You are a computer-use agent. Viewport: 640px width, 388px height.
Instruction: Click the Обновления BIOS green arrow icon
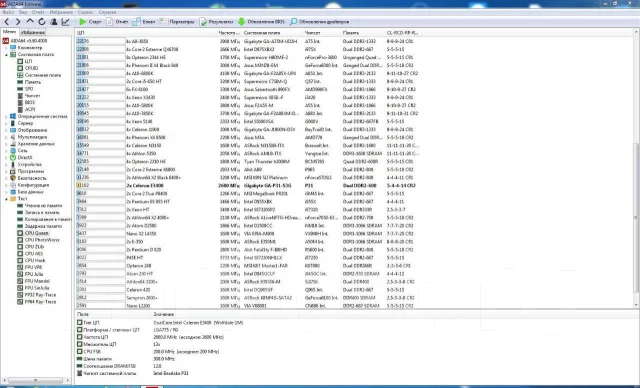[241, 22]
